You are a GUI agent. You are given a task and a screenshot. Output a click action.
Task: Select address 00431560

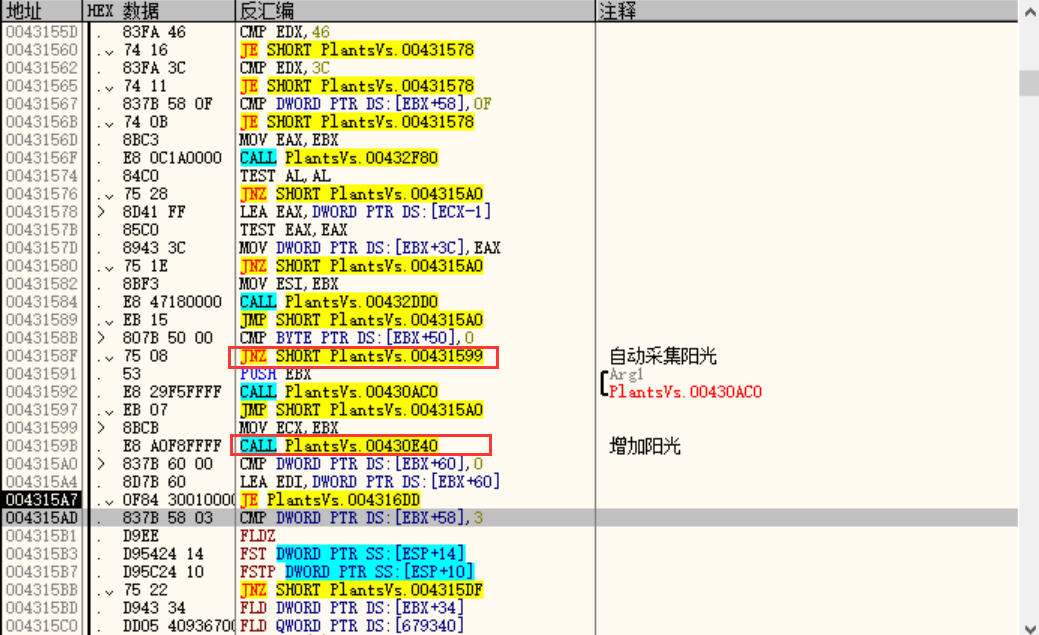click(x=42, y=50)
